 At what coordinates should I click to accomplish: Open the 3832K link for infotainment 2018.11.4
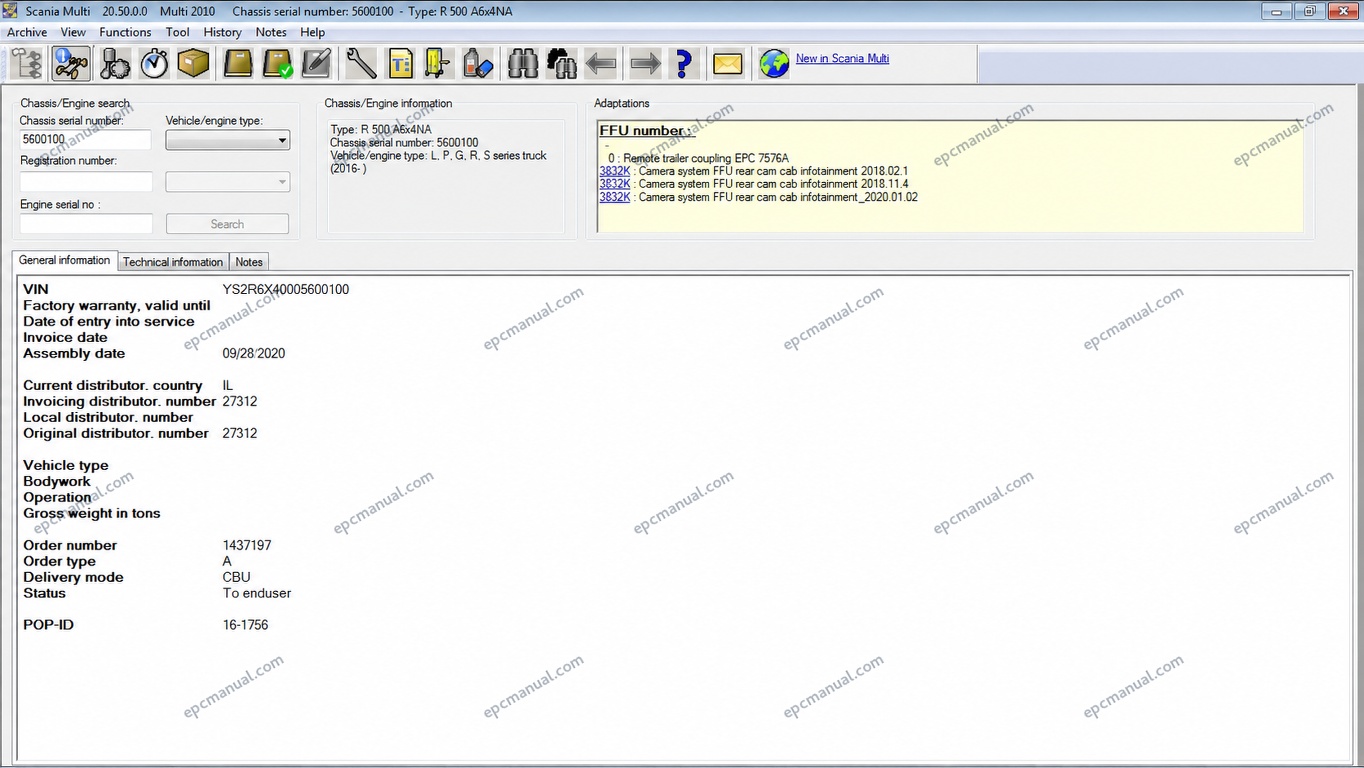[615, 184]
